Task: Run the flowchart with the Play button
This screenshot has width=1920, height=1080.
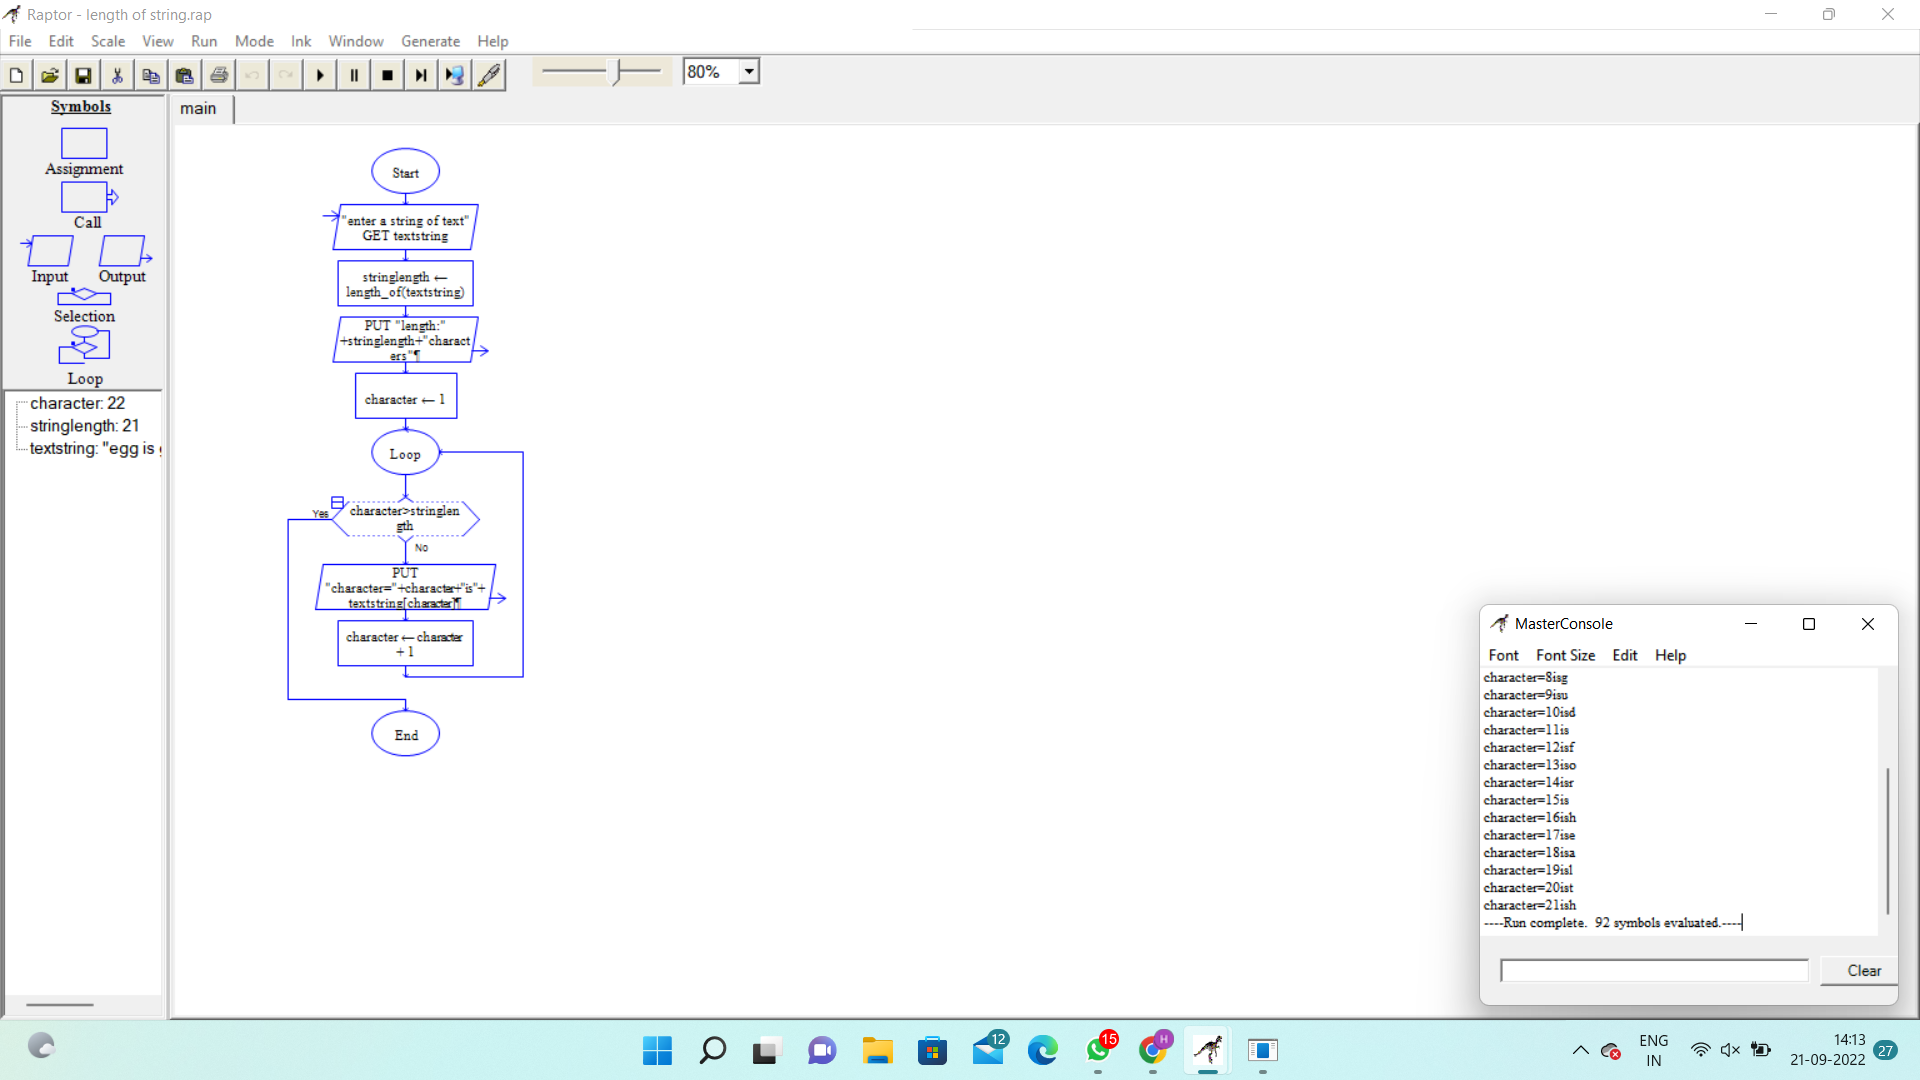Action: coord(320,75)
